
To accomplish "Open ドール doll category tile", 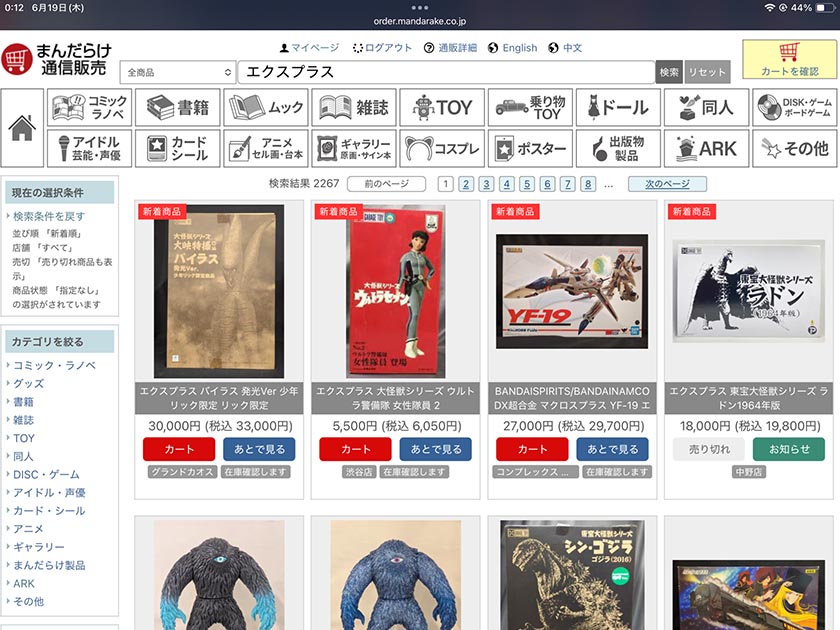I will [x=618, y=108].
